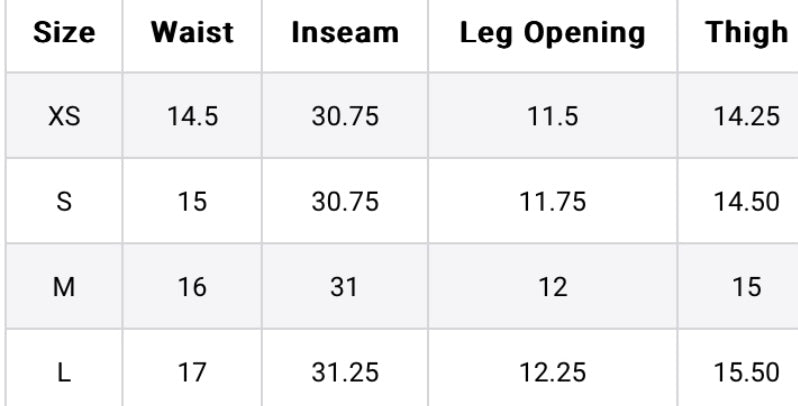Viewport: 798px width, 406px height.
Task: Click leg opening value 12.25
Action: (x=552, y=373)
